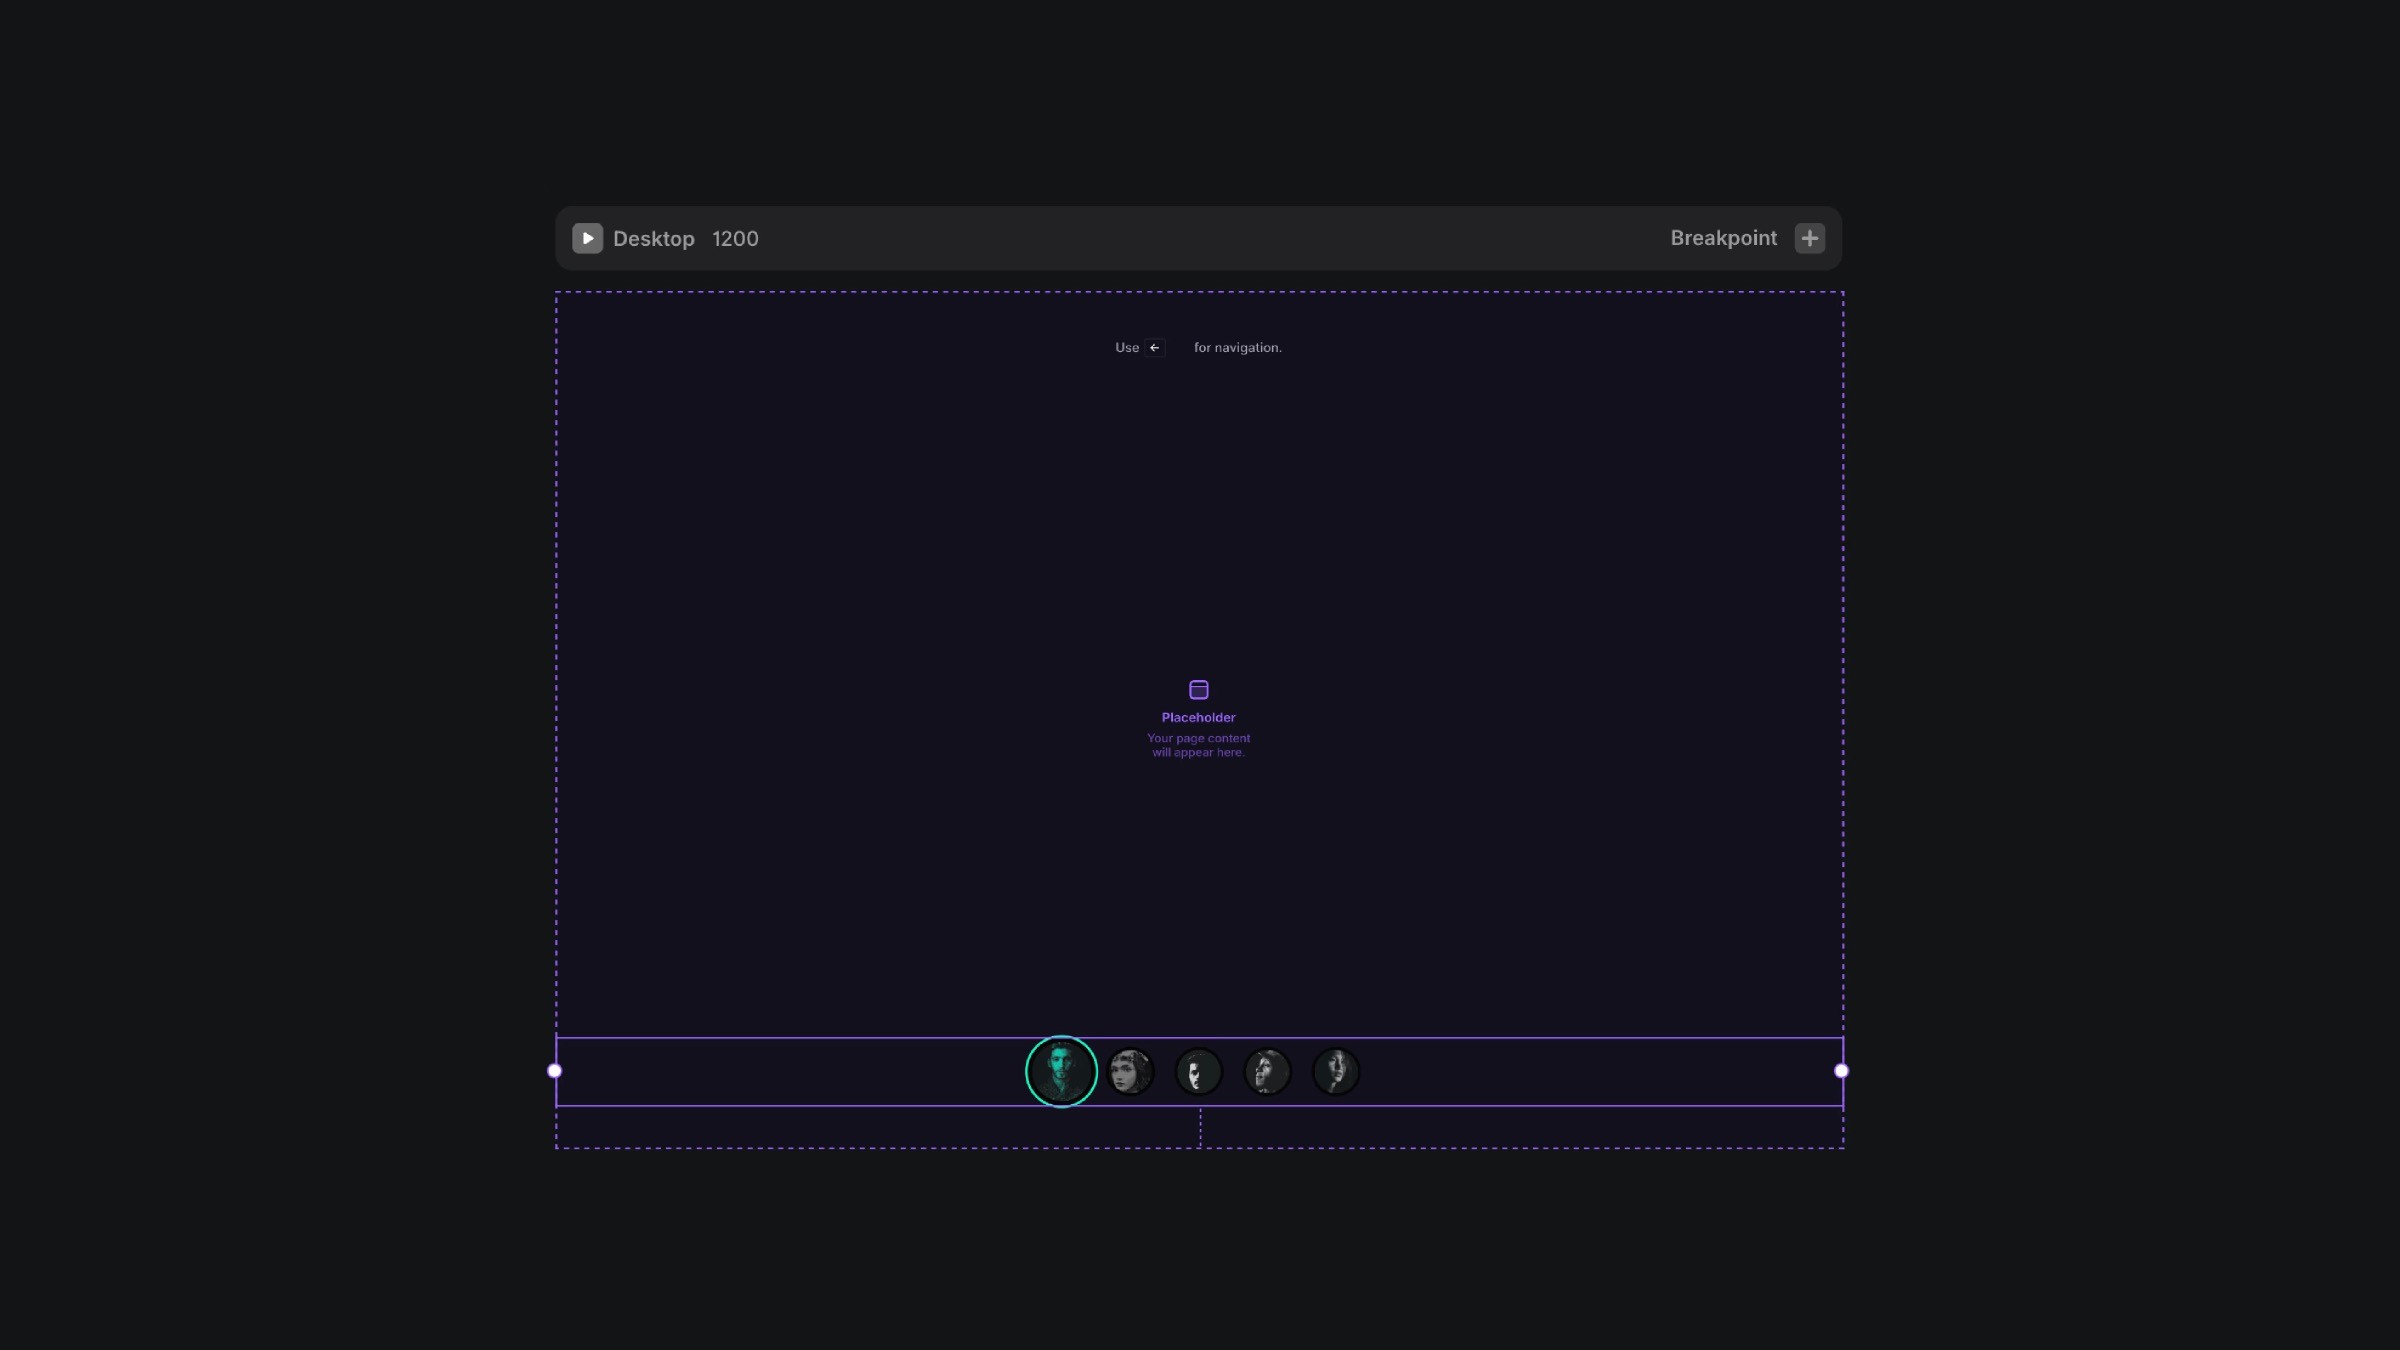Viewport: 2400px width, 1350px height.
Task: Click the Placeholder text link
Action: pyautogui.click(x=1198, y=717)
